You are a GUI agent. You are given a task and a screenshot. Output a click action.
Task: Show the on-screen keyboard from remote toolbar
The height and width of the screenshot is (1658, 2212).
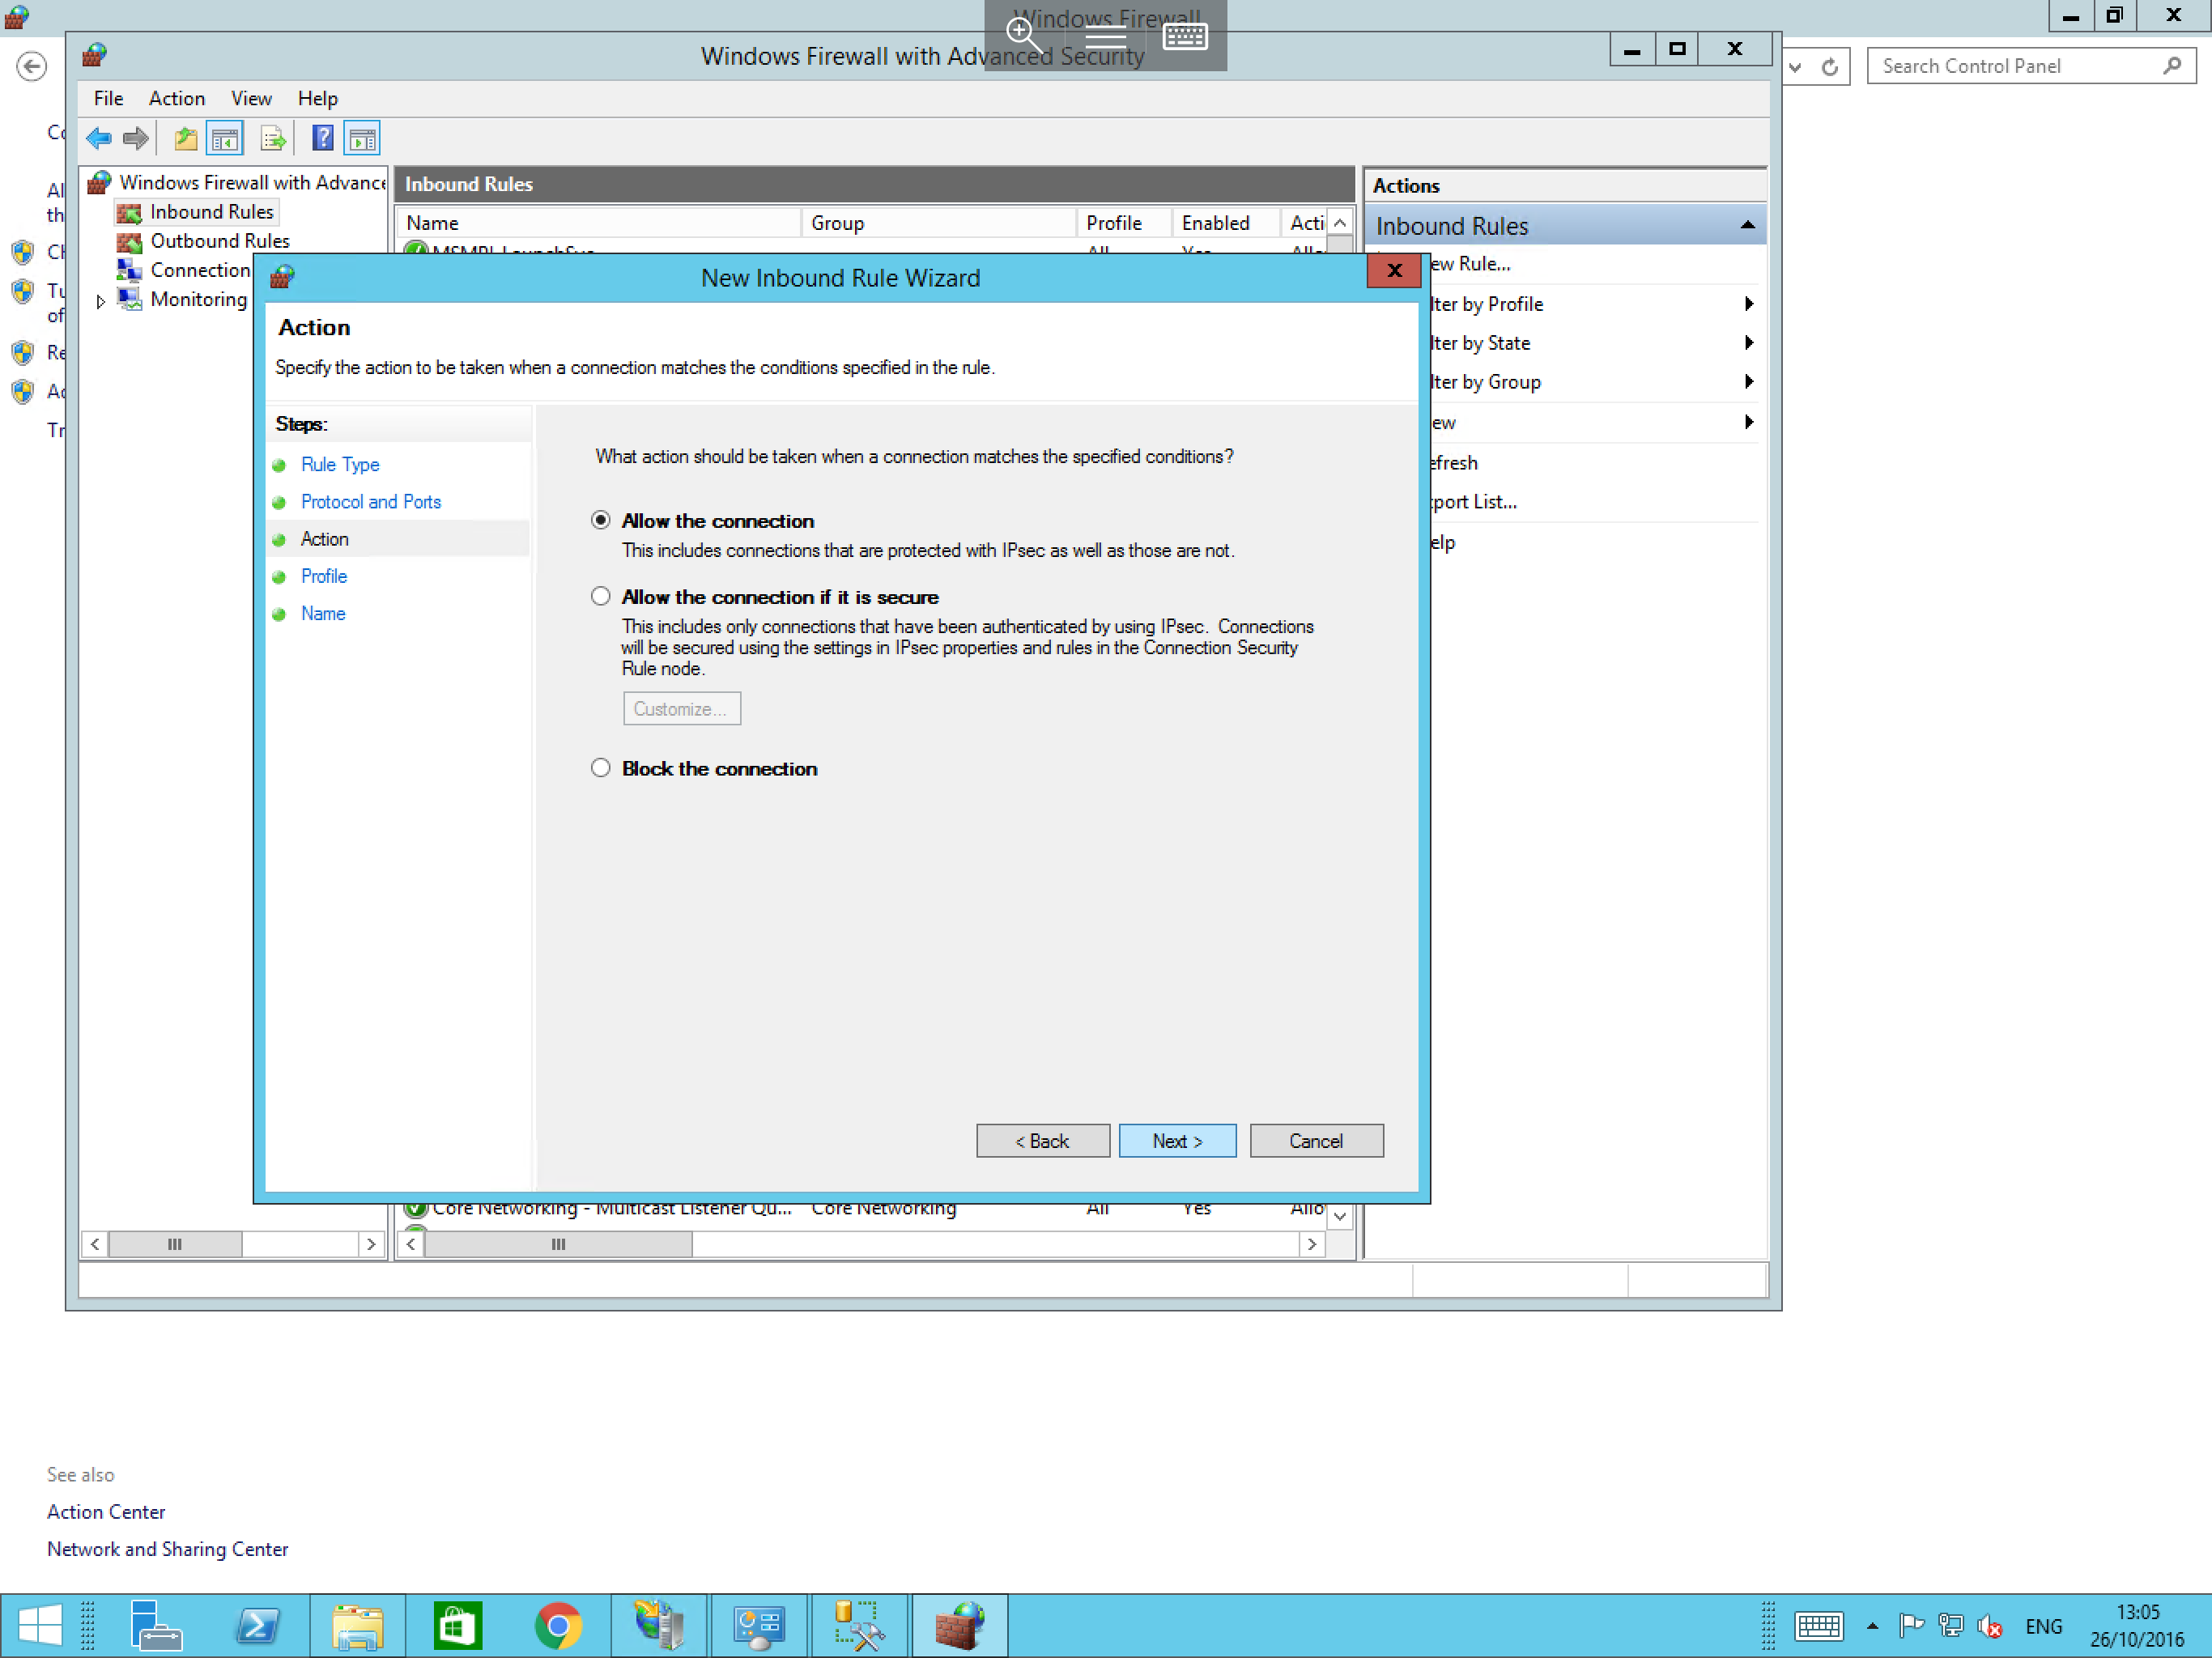(x=1185, y=37)
